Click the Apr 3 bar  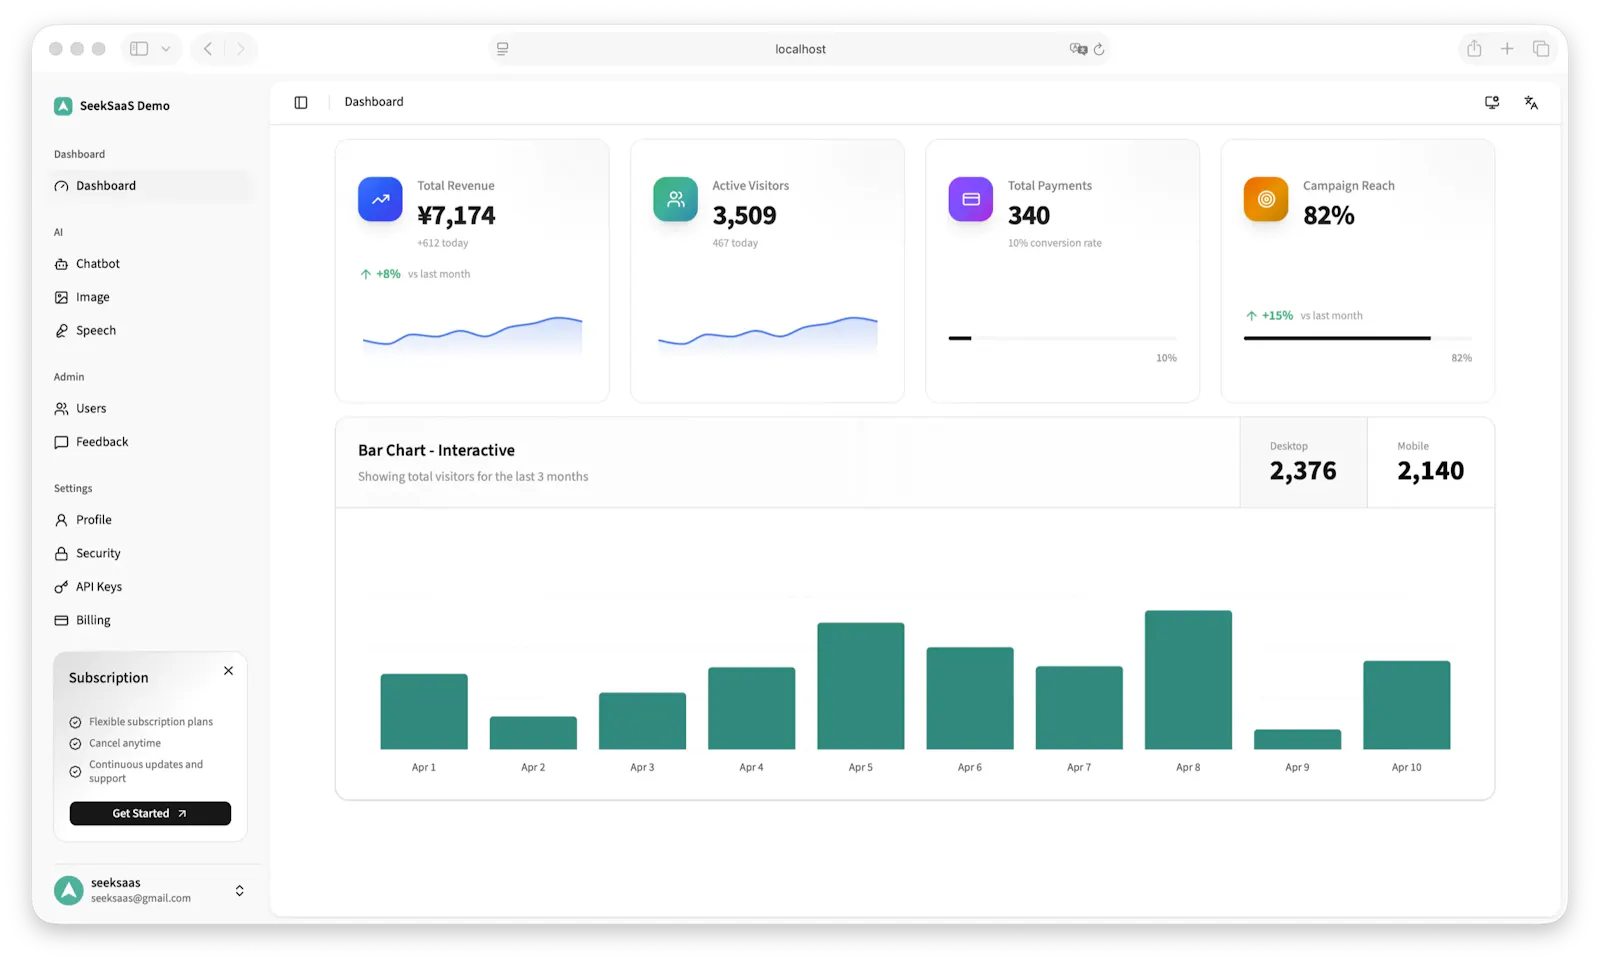[642, 721]
